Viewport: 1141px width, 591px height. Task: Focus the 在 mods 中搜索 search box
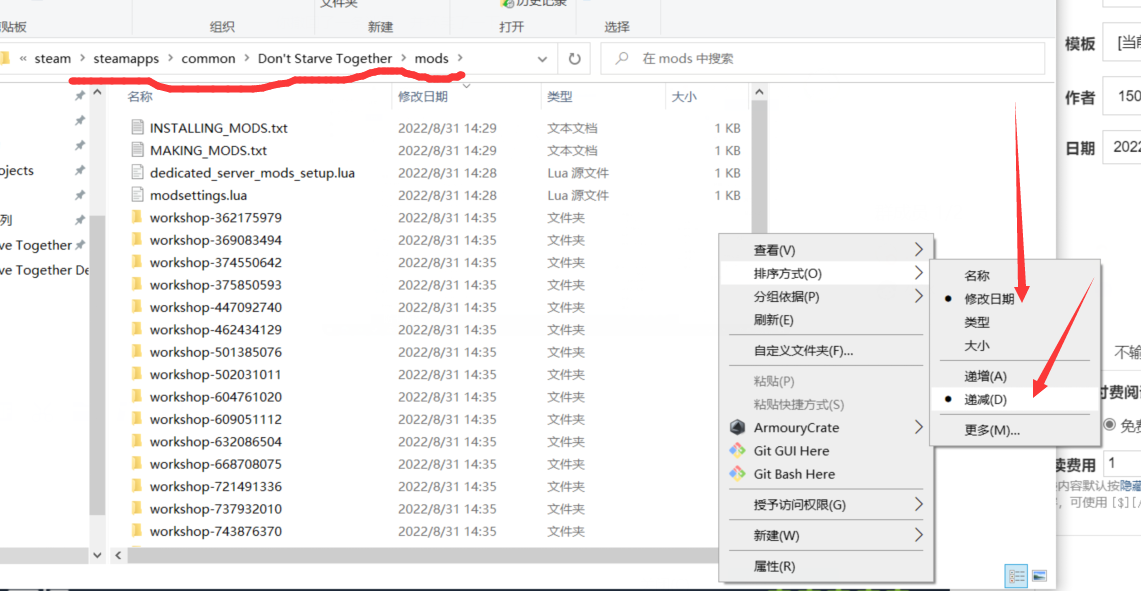tap(822, 59)
